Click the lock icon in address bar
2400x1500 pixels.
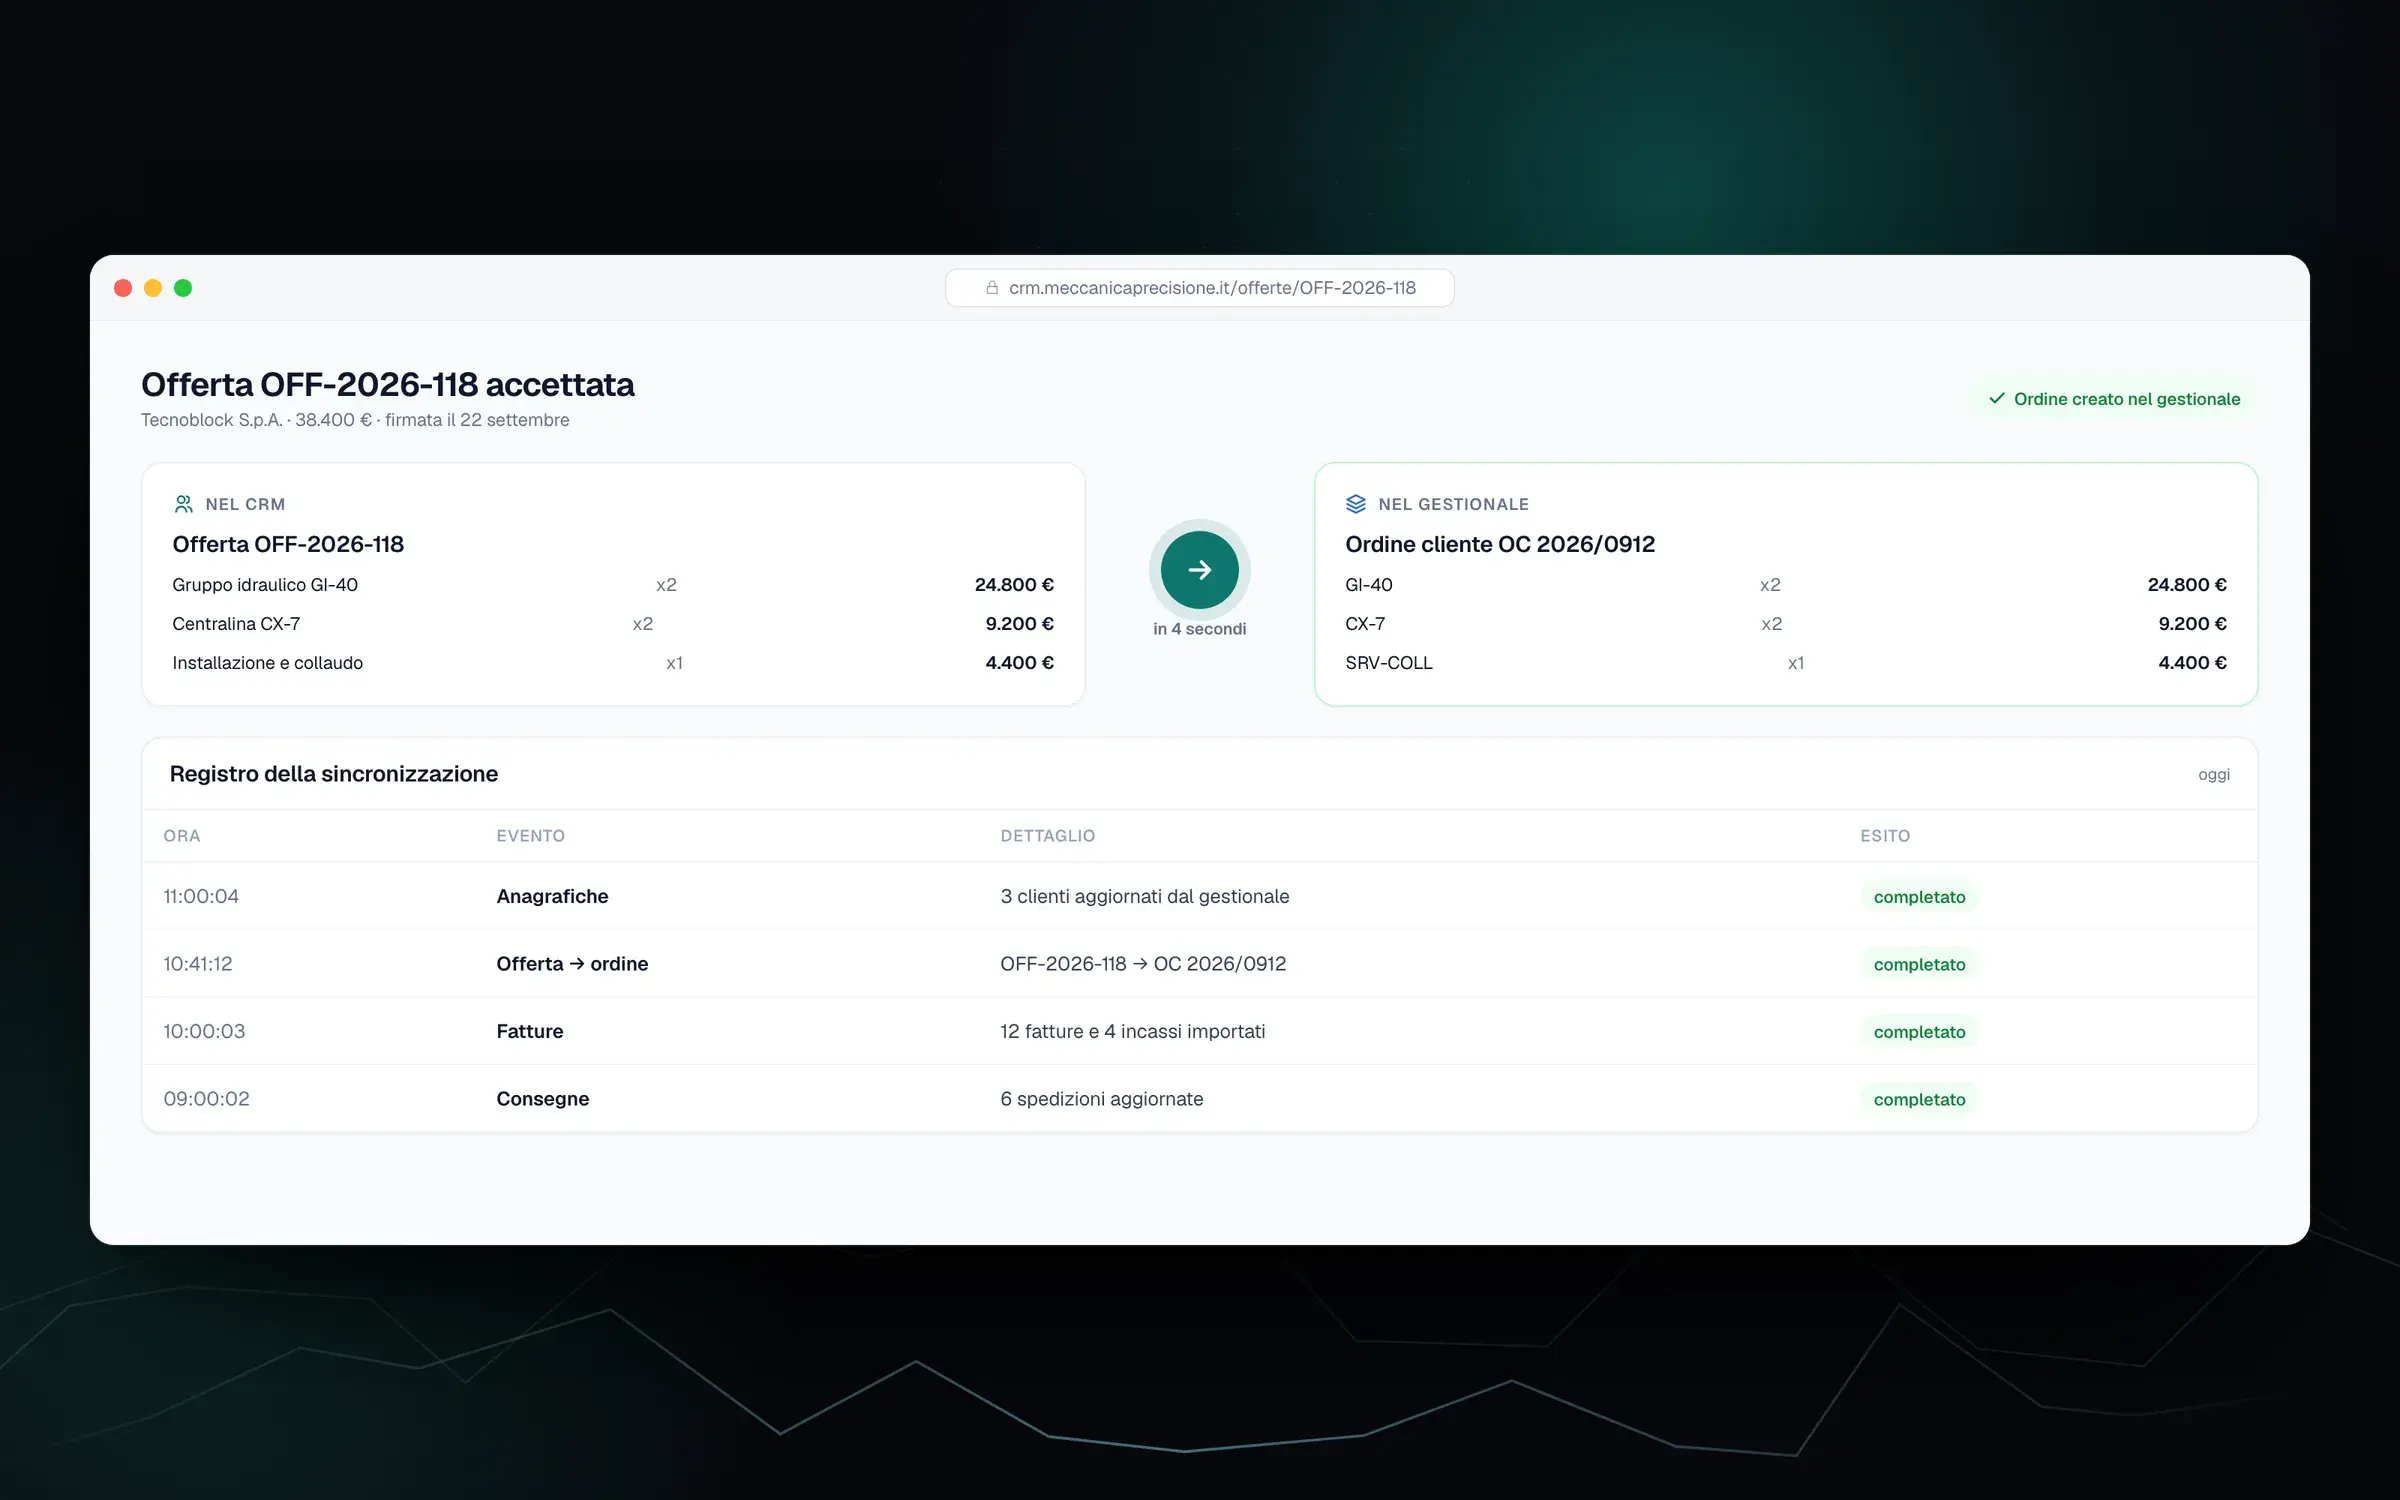pyautogui.click(x=992, y=288)
